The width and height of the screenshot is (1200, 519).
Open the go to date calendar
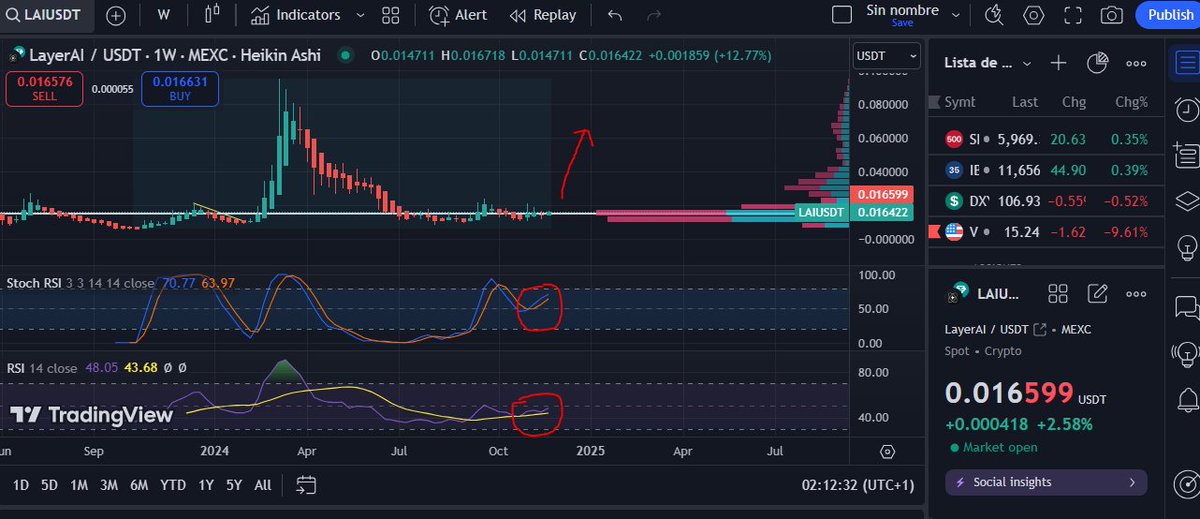point(306,485)
